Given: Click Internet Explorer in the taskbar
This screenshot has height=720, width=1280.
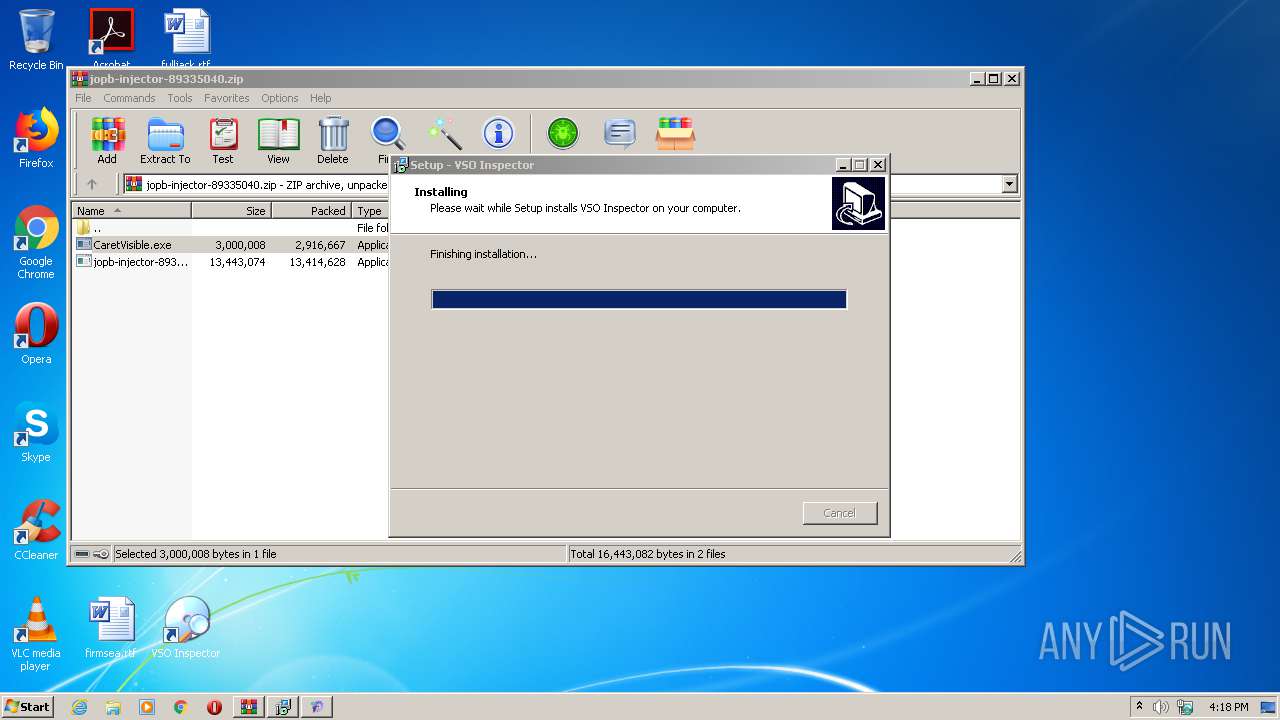Looking at the screenshot, I should tap(79, 707).
